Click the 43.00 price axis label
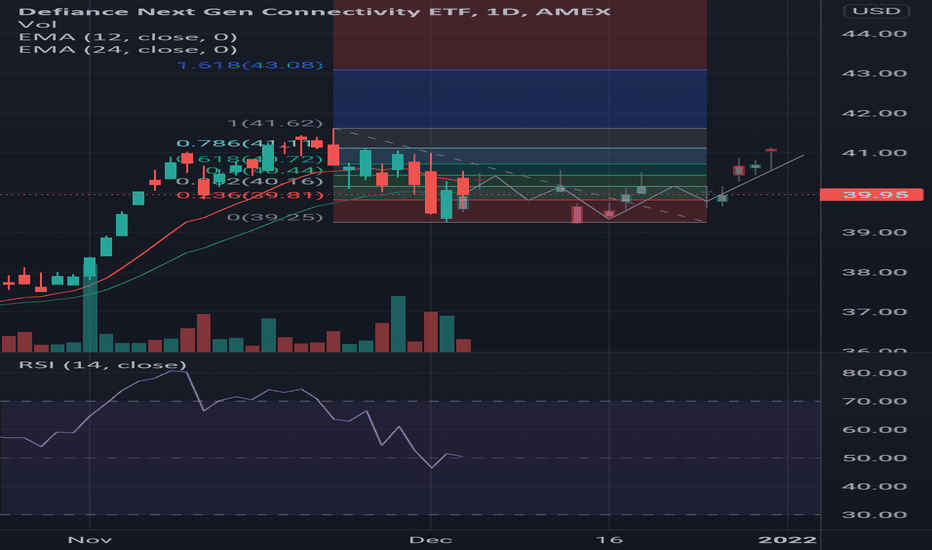This screenshot has width=932, height=550. (874, 73)
